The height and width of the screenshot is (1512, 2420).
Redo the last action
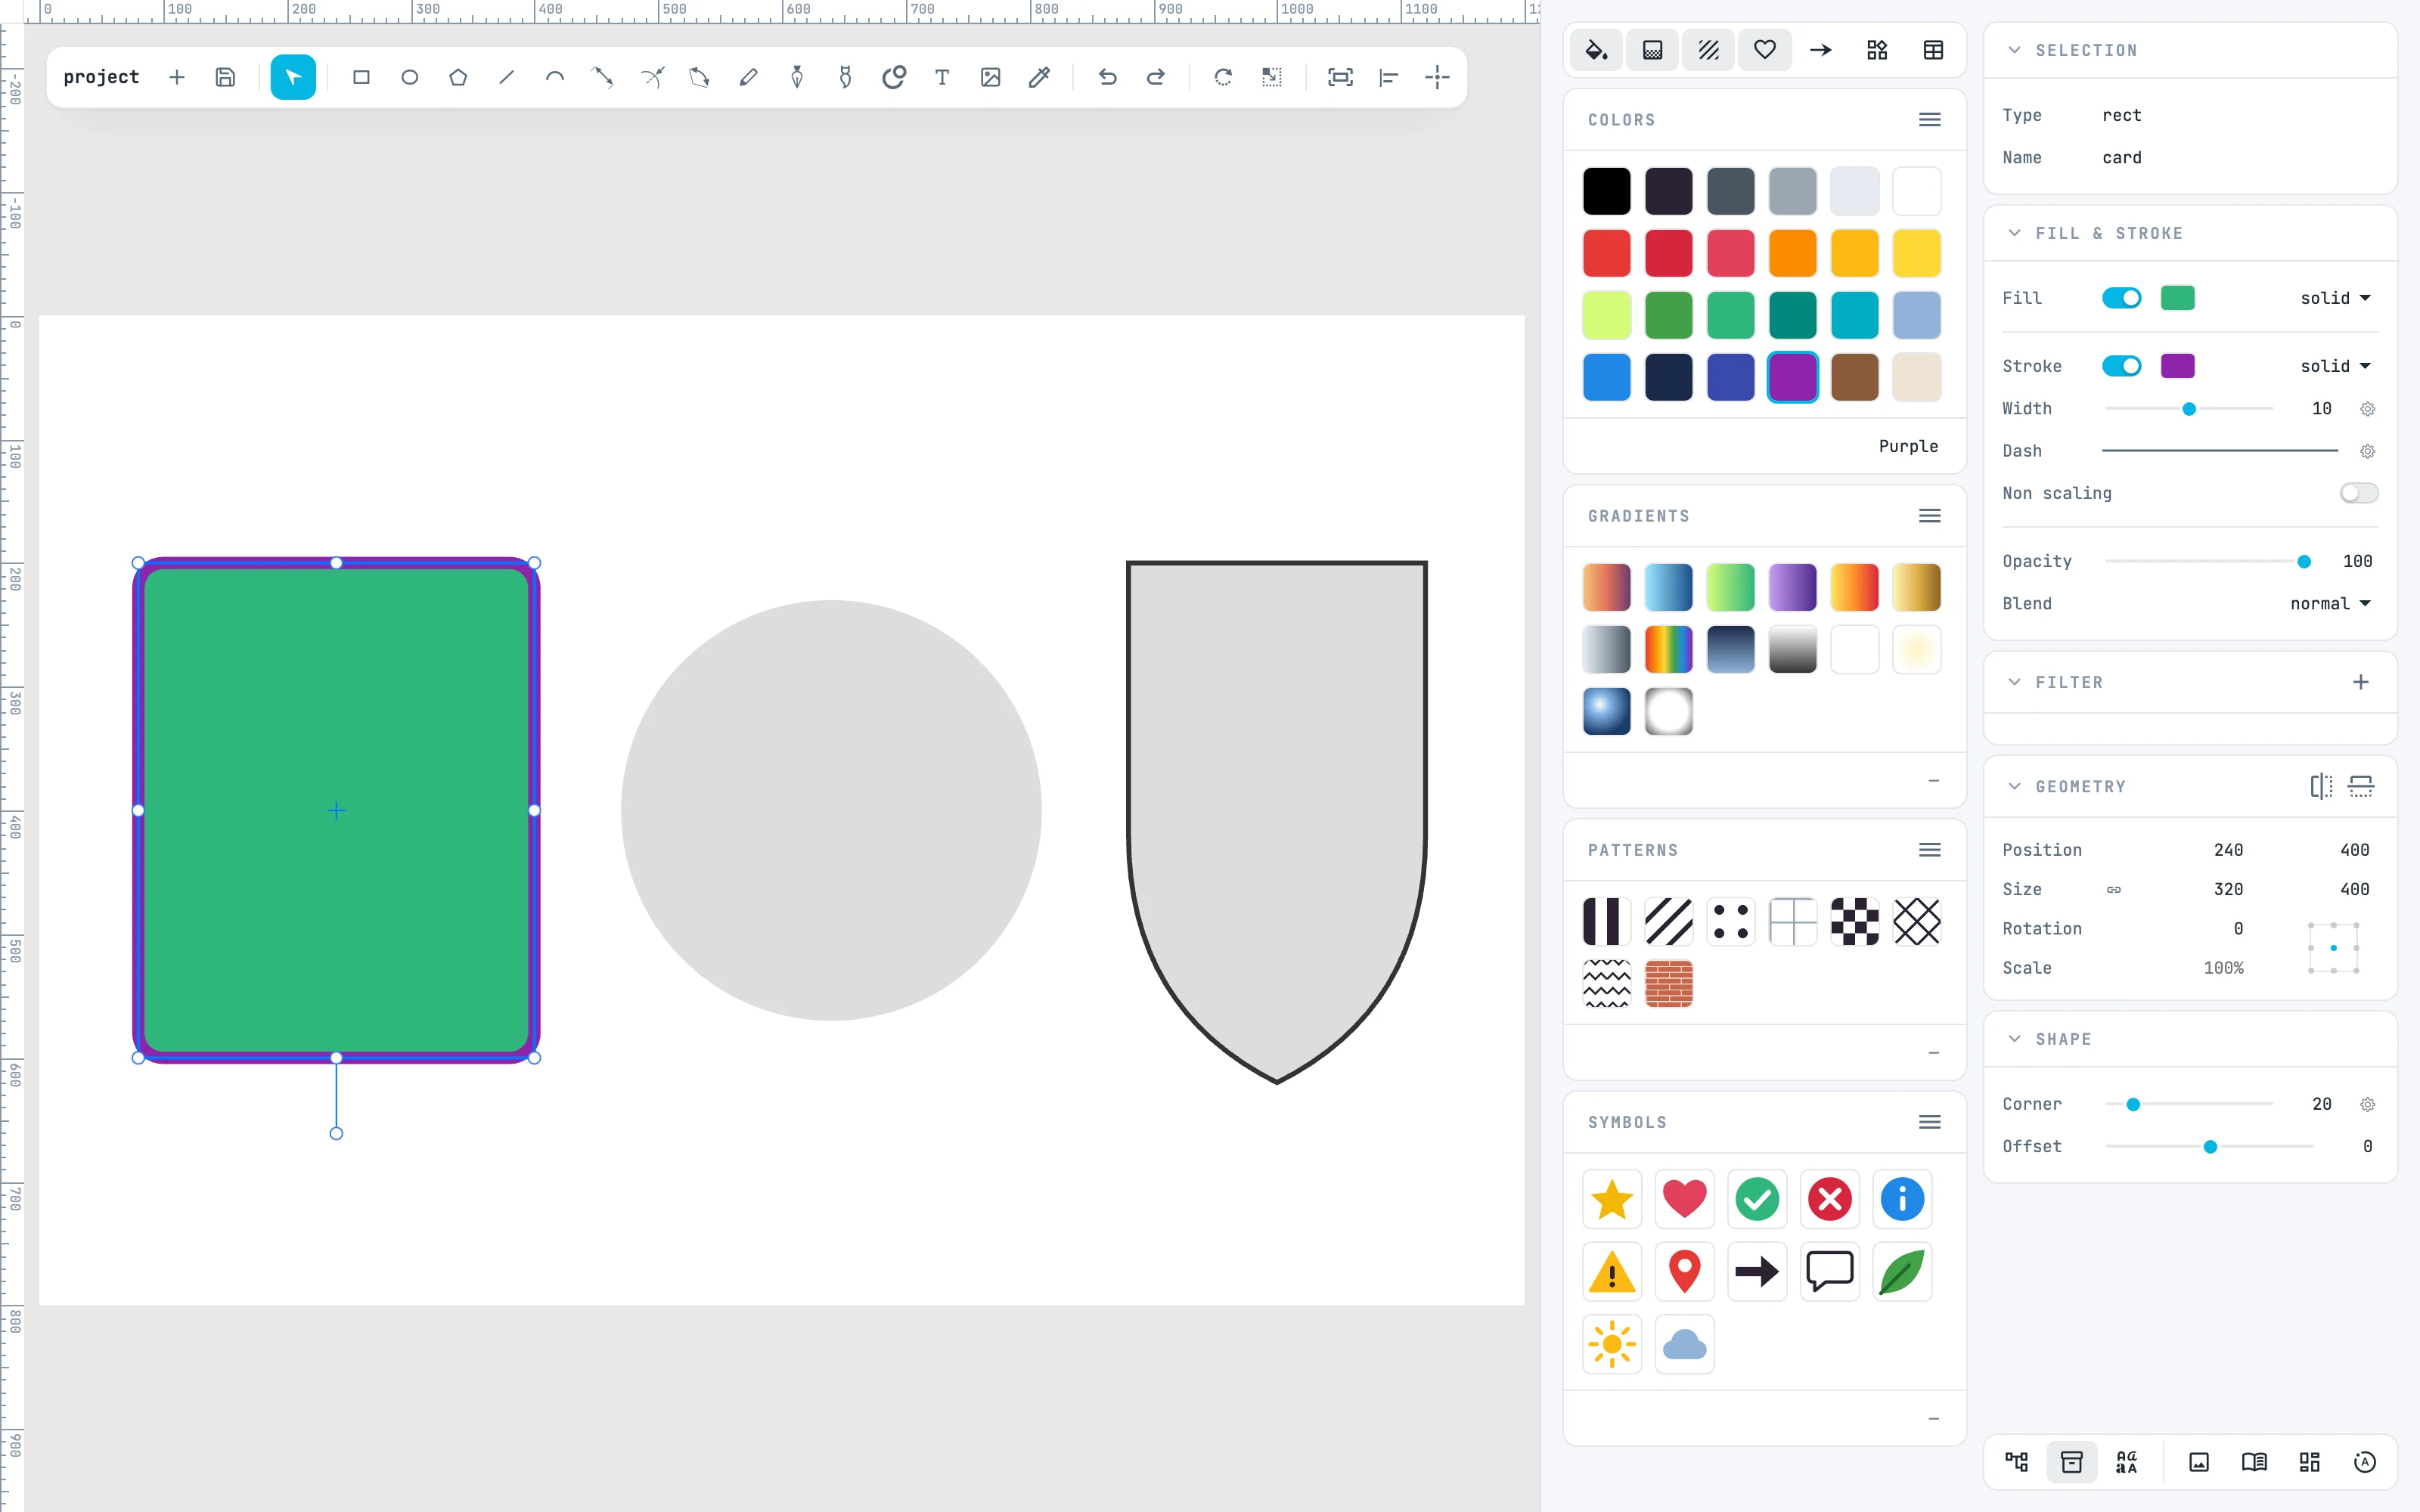[x=1156, y=77]
